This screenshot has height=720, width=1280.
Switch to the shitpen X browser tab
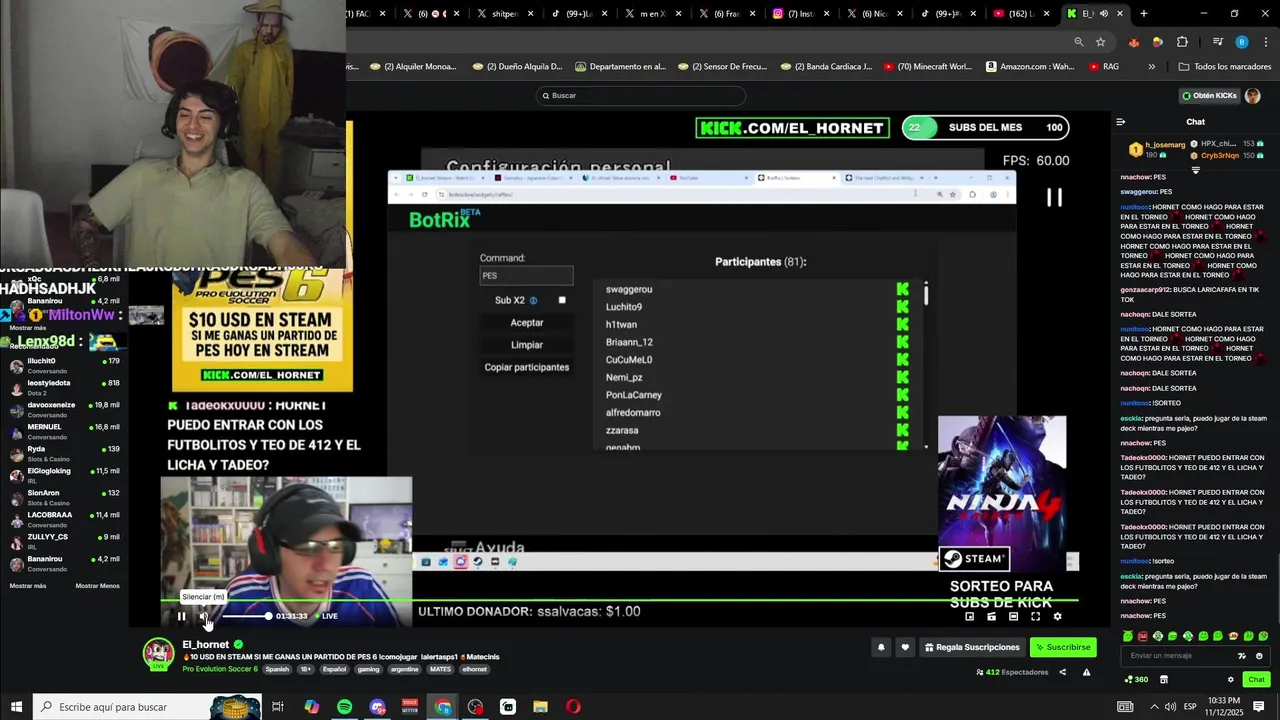tap(506, 14)
